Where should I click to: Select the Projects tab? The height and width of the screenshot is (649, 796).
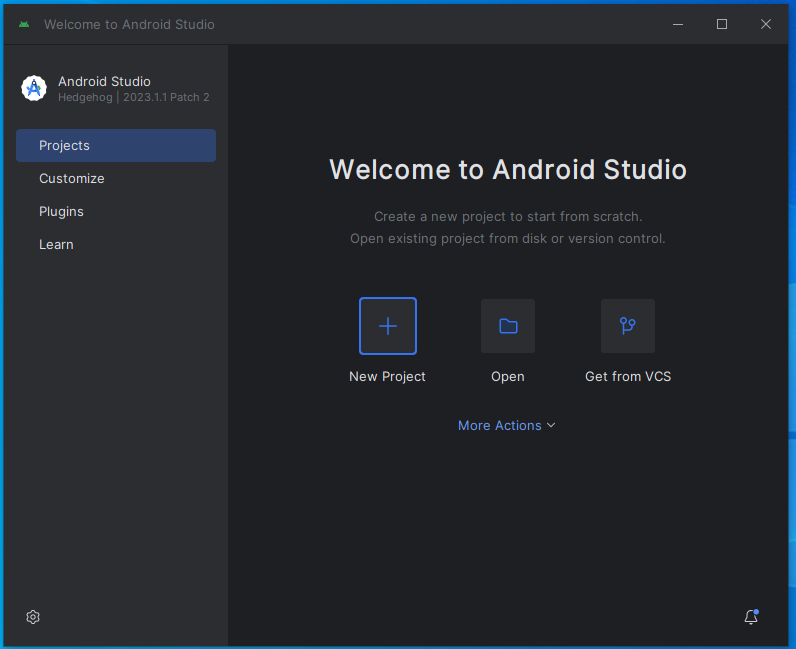point(116,145)
